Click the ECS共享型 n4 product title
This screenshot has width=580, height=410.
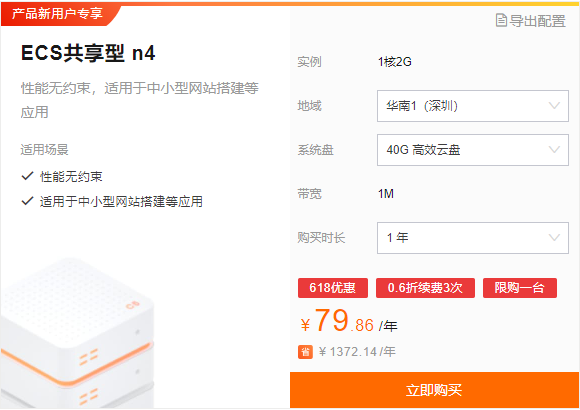click(x=88, y=53)
